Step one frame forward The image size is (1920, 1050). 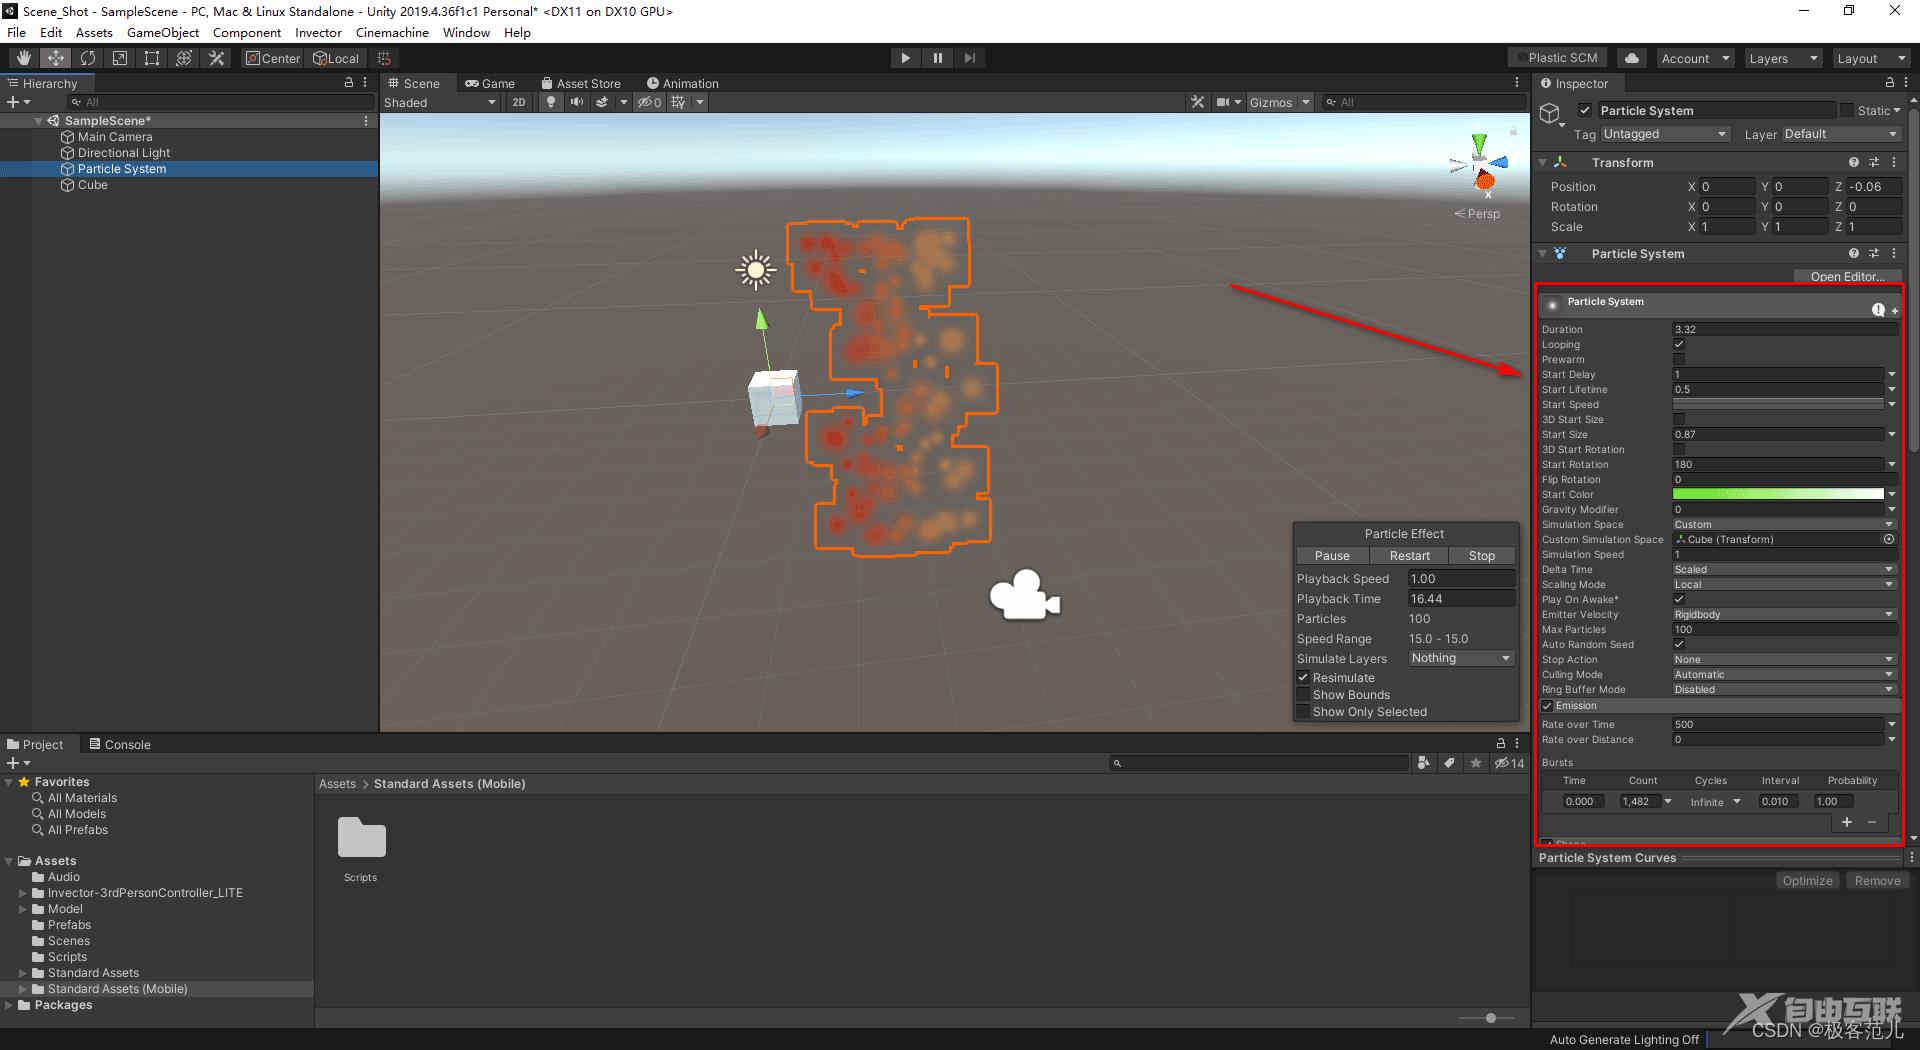[x=969, y=58]
